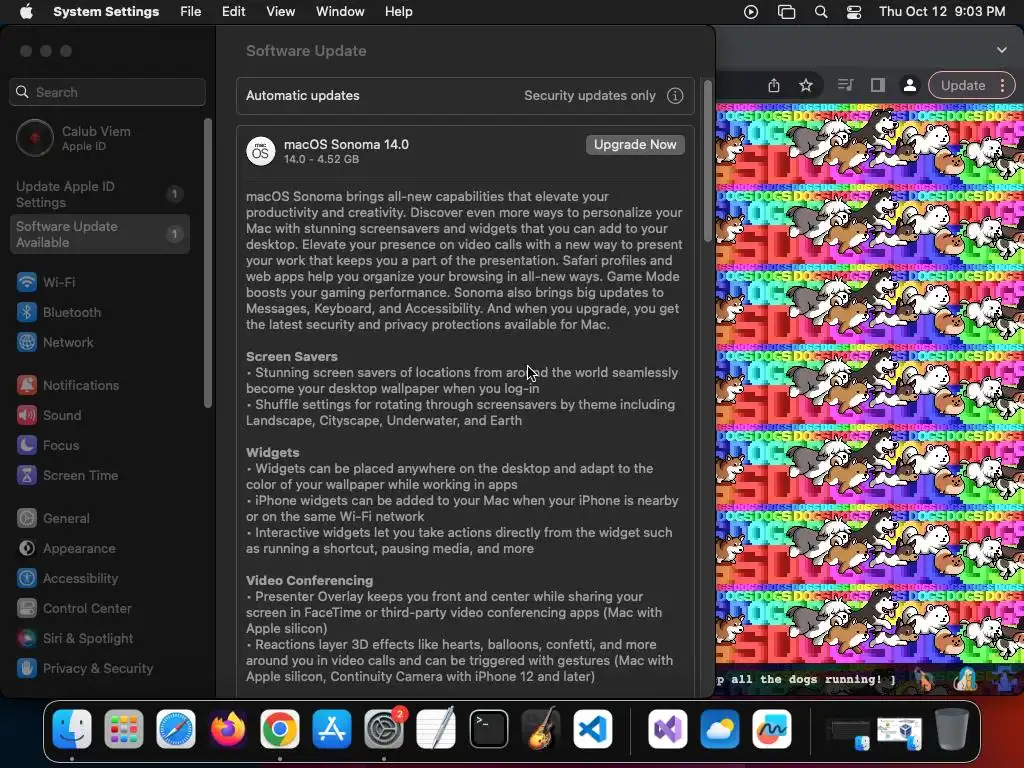Screen dimensions: 1024x768
Task: Click Stage Manager icon in menu bar
Action: point(786,12)
